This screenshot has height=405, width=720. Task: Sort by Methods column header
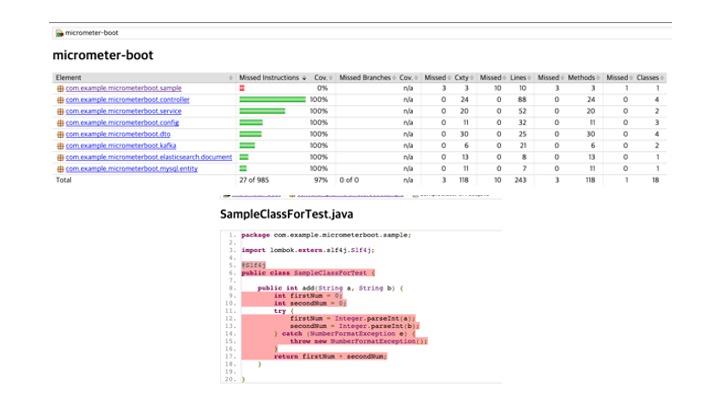click(583, 78)
